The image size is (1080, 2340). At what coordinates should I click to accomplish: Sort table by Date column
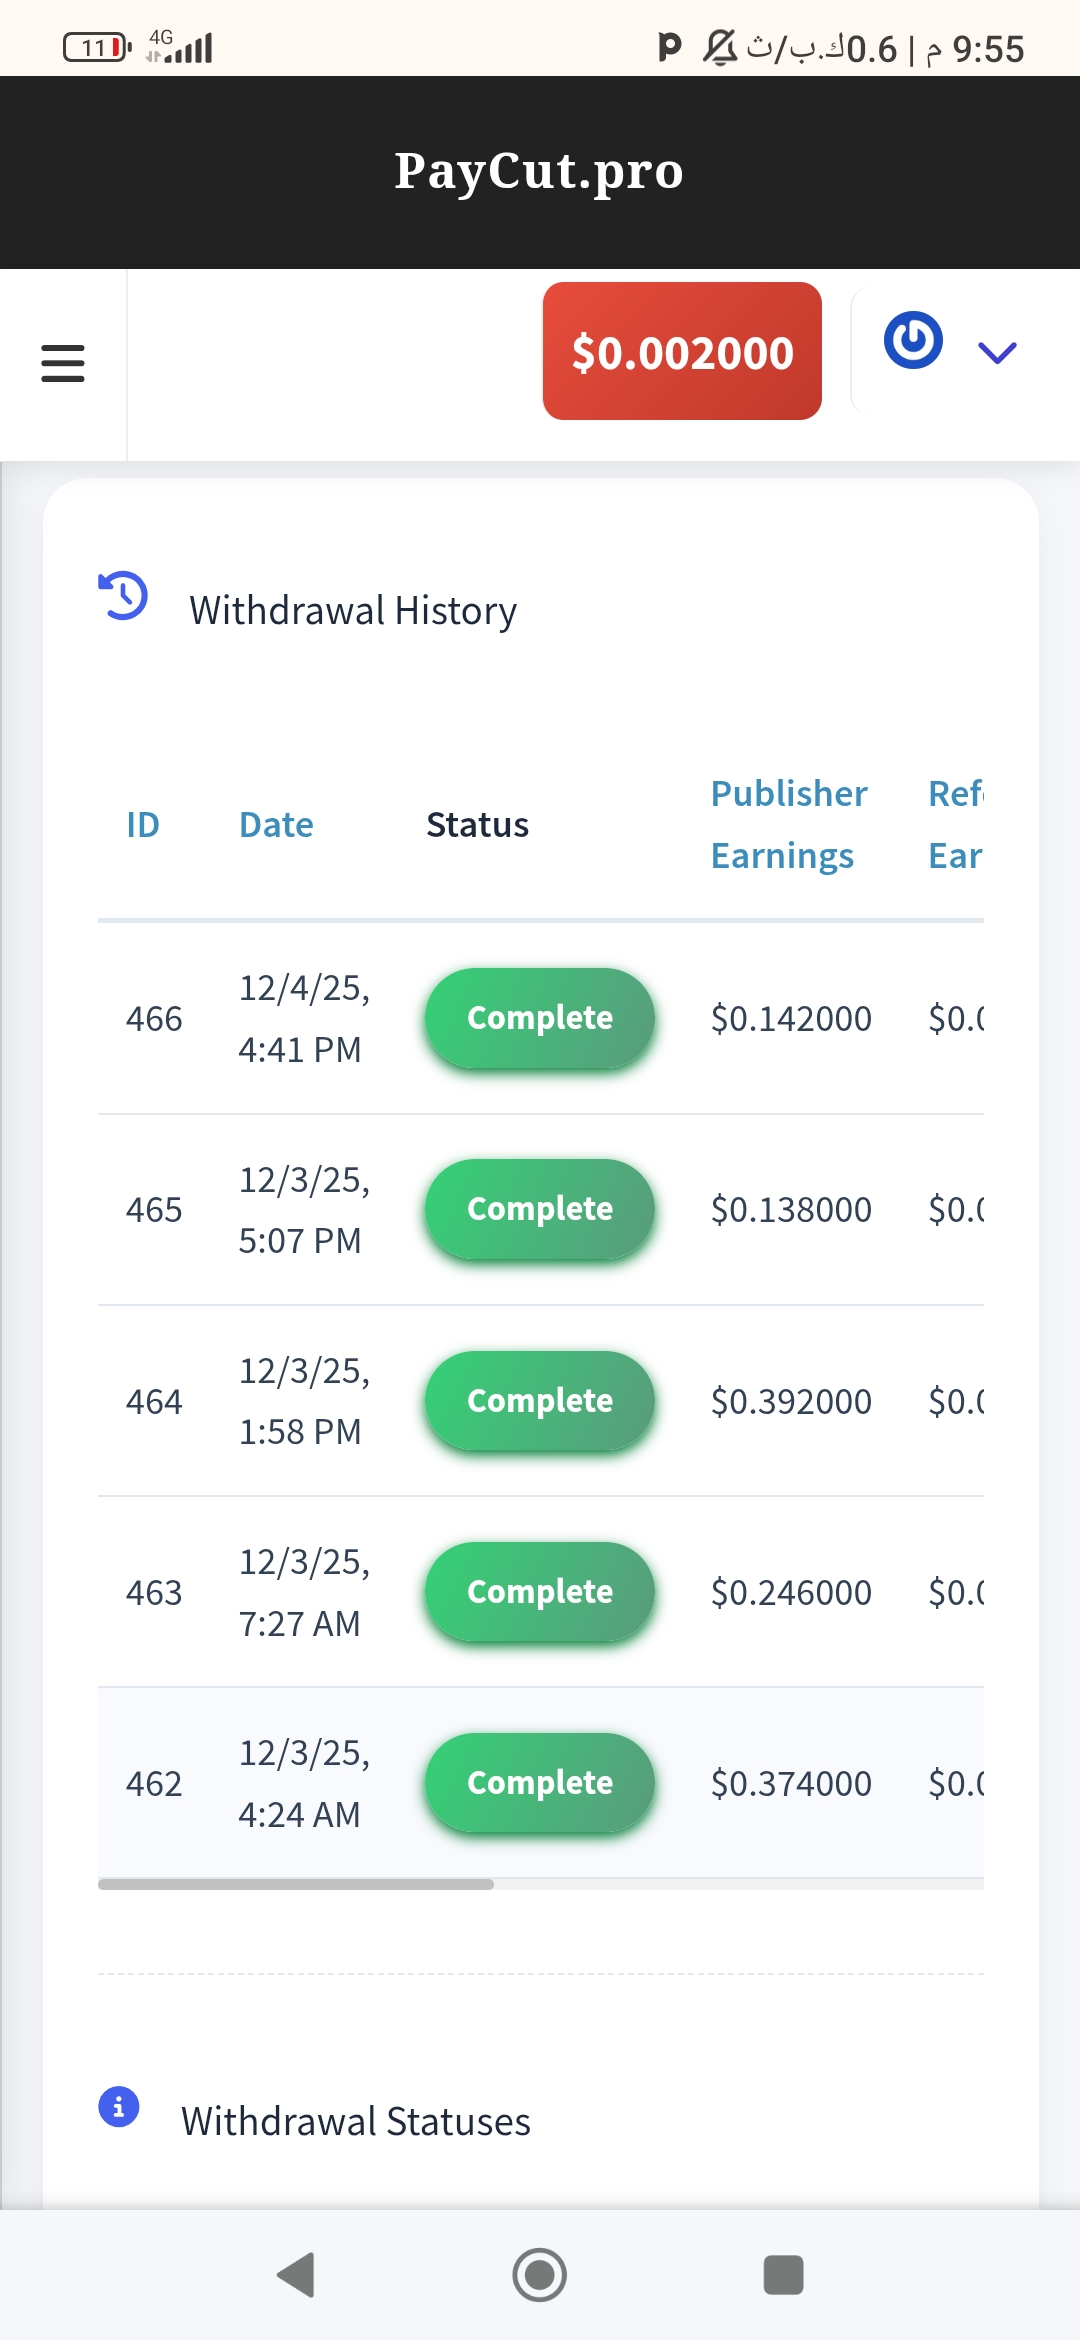point(276,825)
